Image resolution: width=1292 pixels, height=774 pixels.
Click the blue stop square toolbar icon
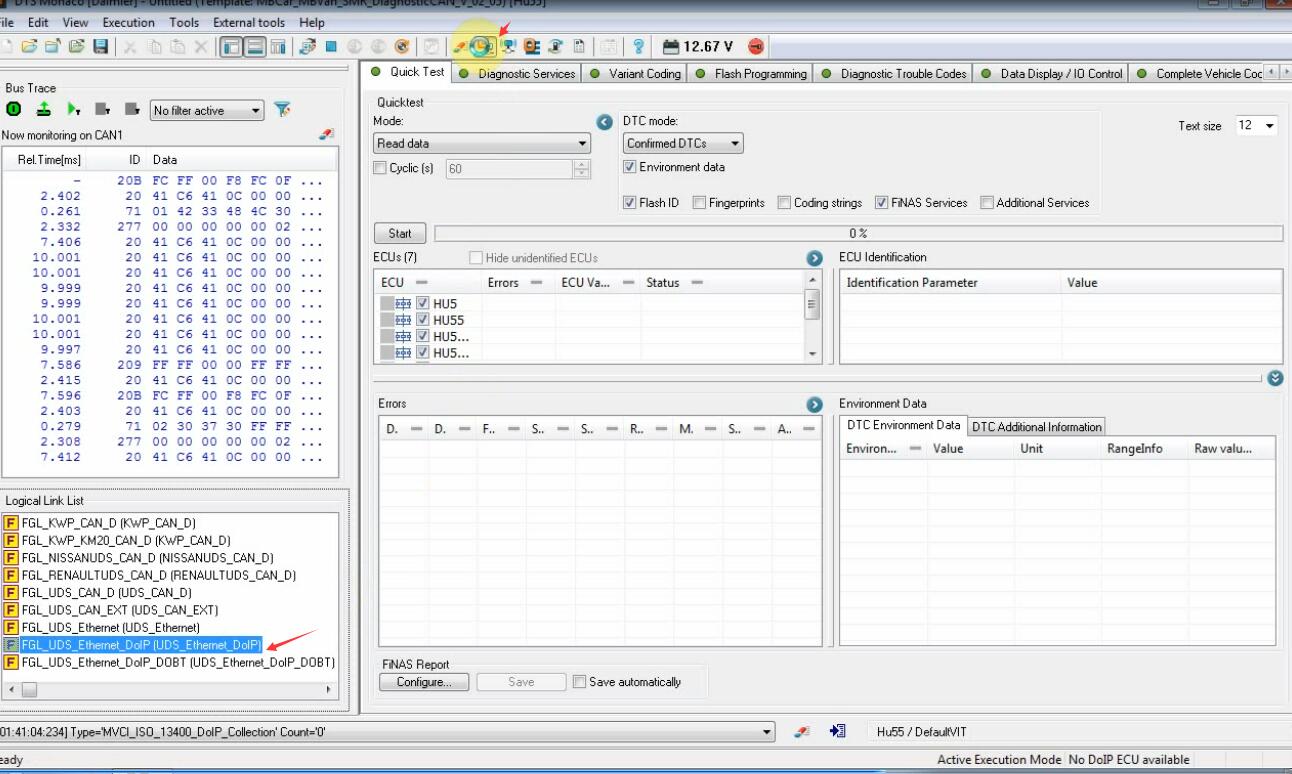[x=331, y=47]
